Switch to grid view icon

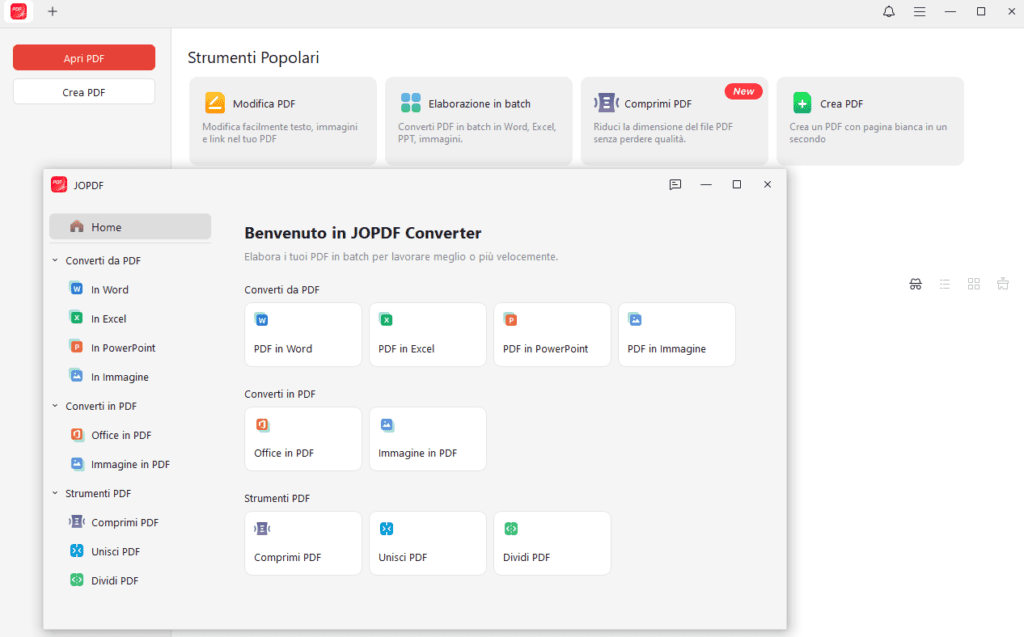pyautogui.click(x=973, y=284)
